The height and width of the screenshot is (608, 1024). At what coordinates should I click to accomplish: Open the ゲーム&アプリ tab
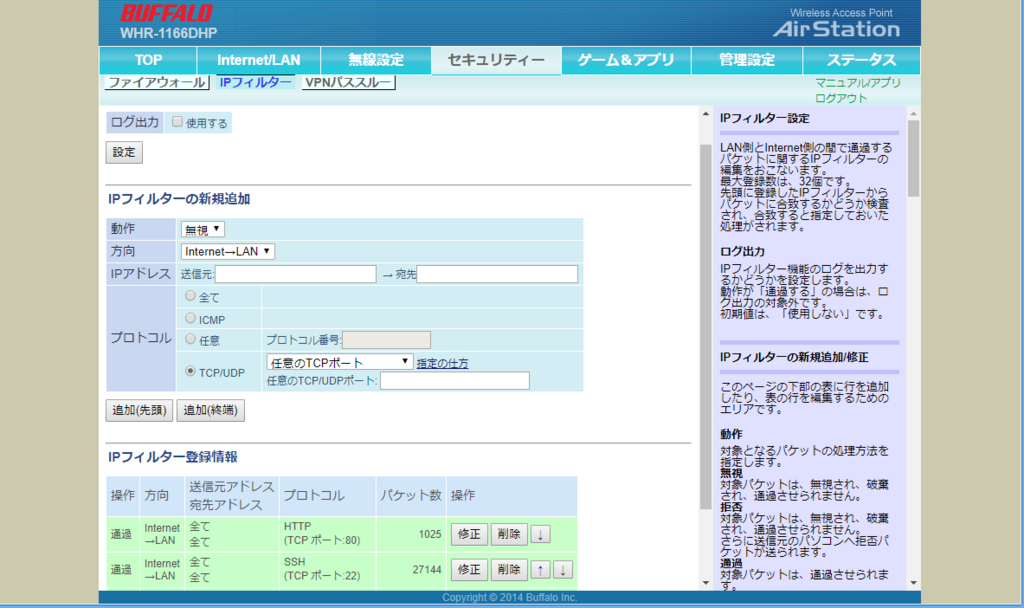[626, 60]
